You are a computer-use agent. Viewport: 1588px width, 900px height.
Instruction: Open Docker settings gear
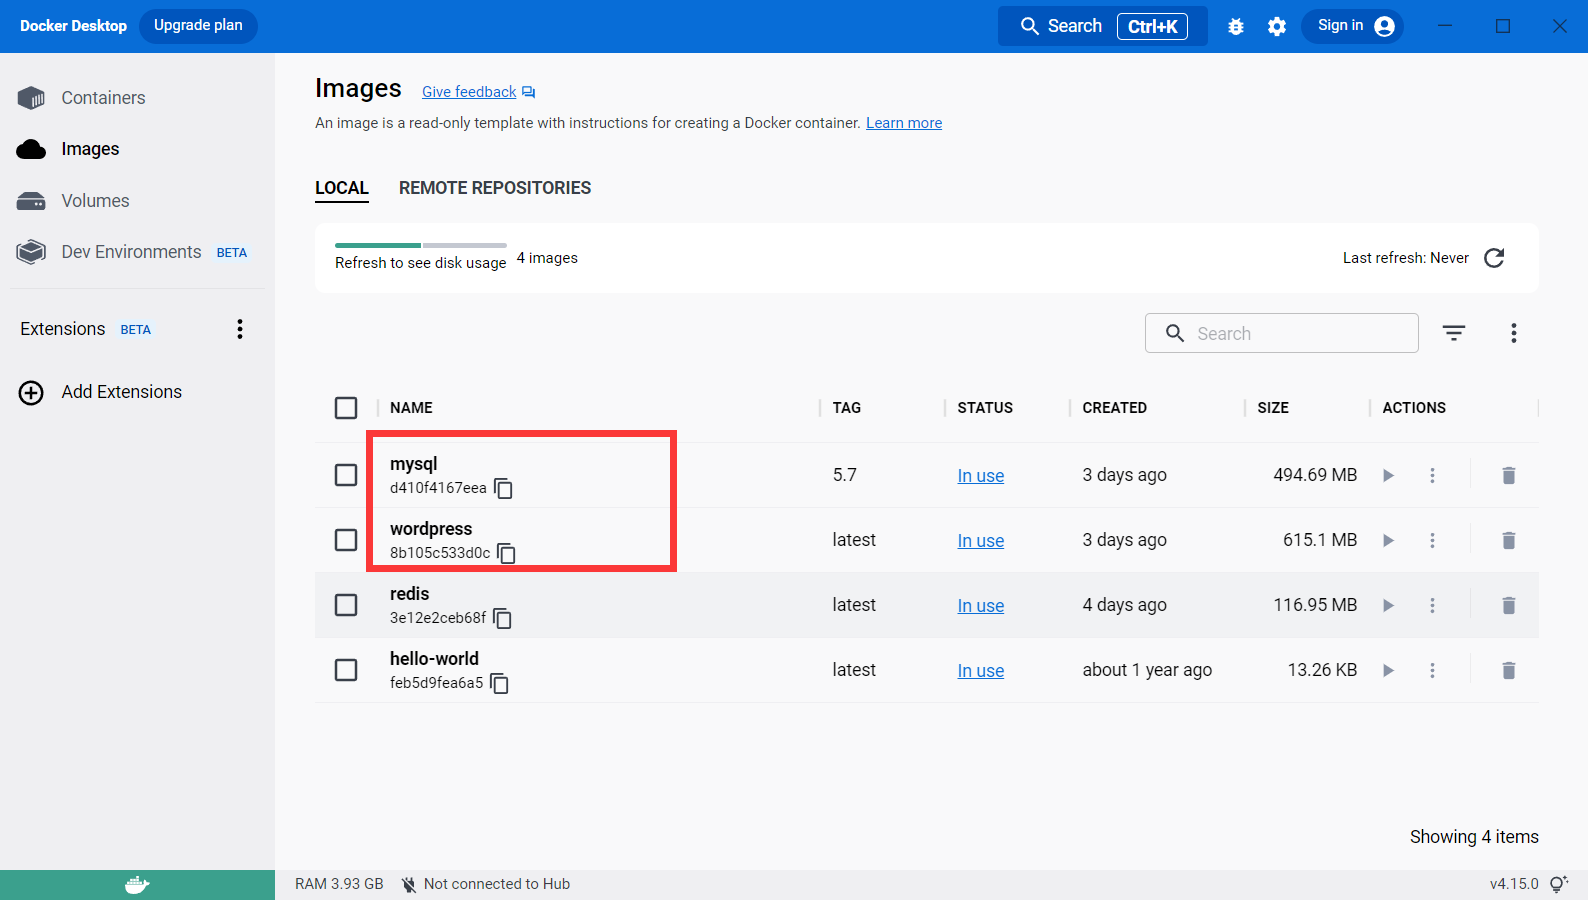coord(1277,27)
